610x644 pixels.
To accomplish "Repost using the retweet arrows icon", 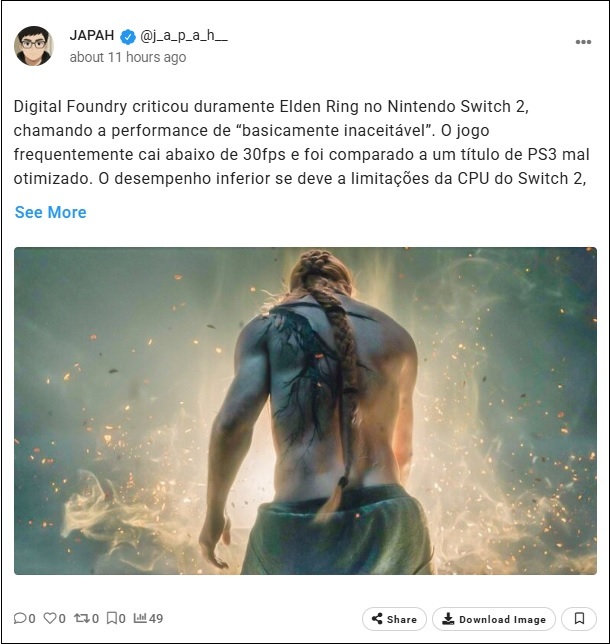I will click(81, 618).
